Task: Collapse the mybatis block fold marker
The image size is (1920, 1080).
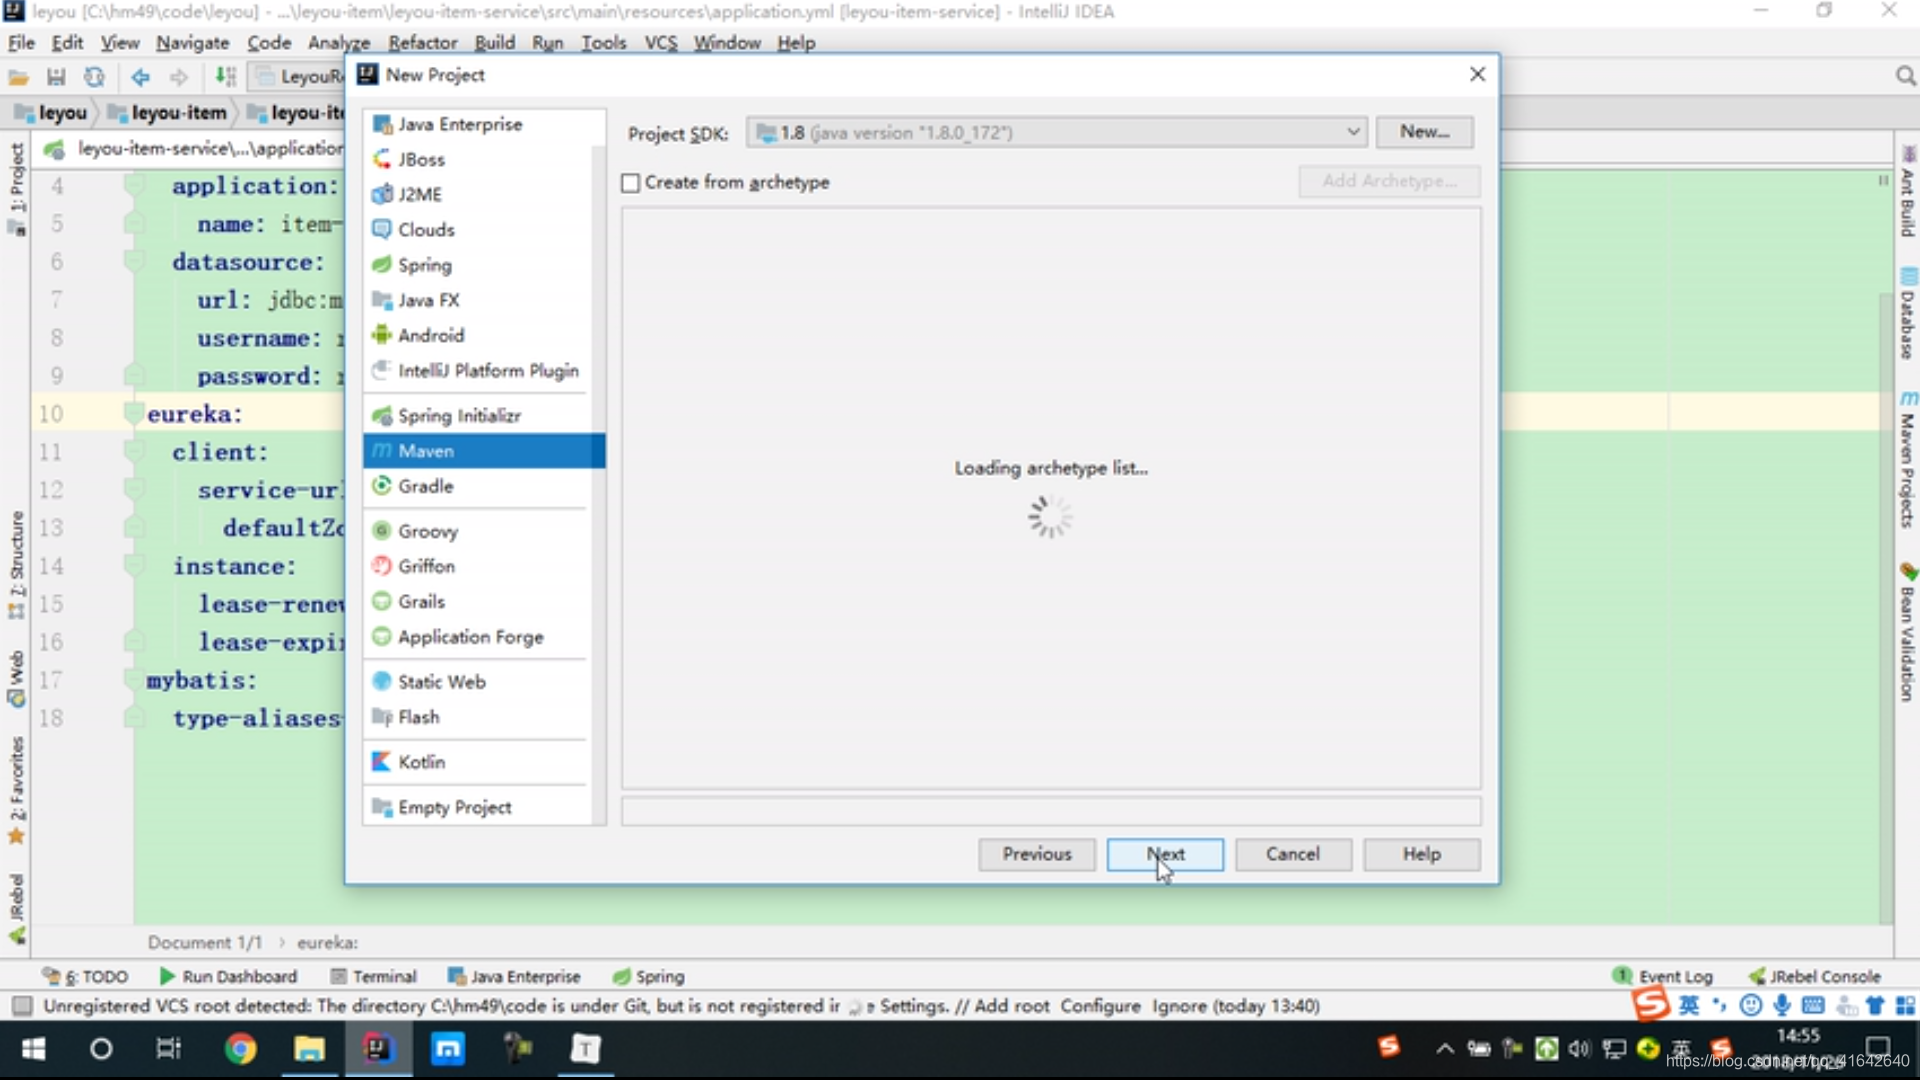Action: pyautogui.click(x=133, y=681)
